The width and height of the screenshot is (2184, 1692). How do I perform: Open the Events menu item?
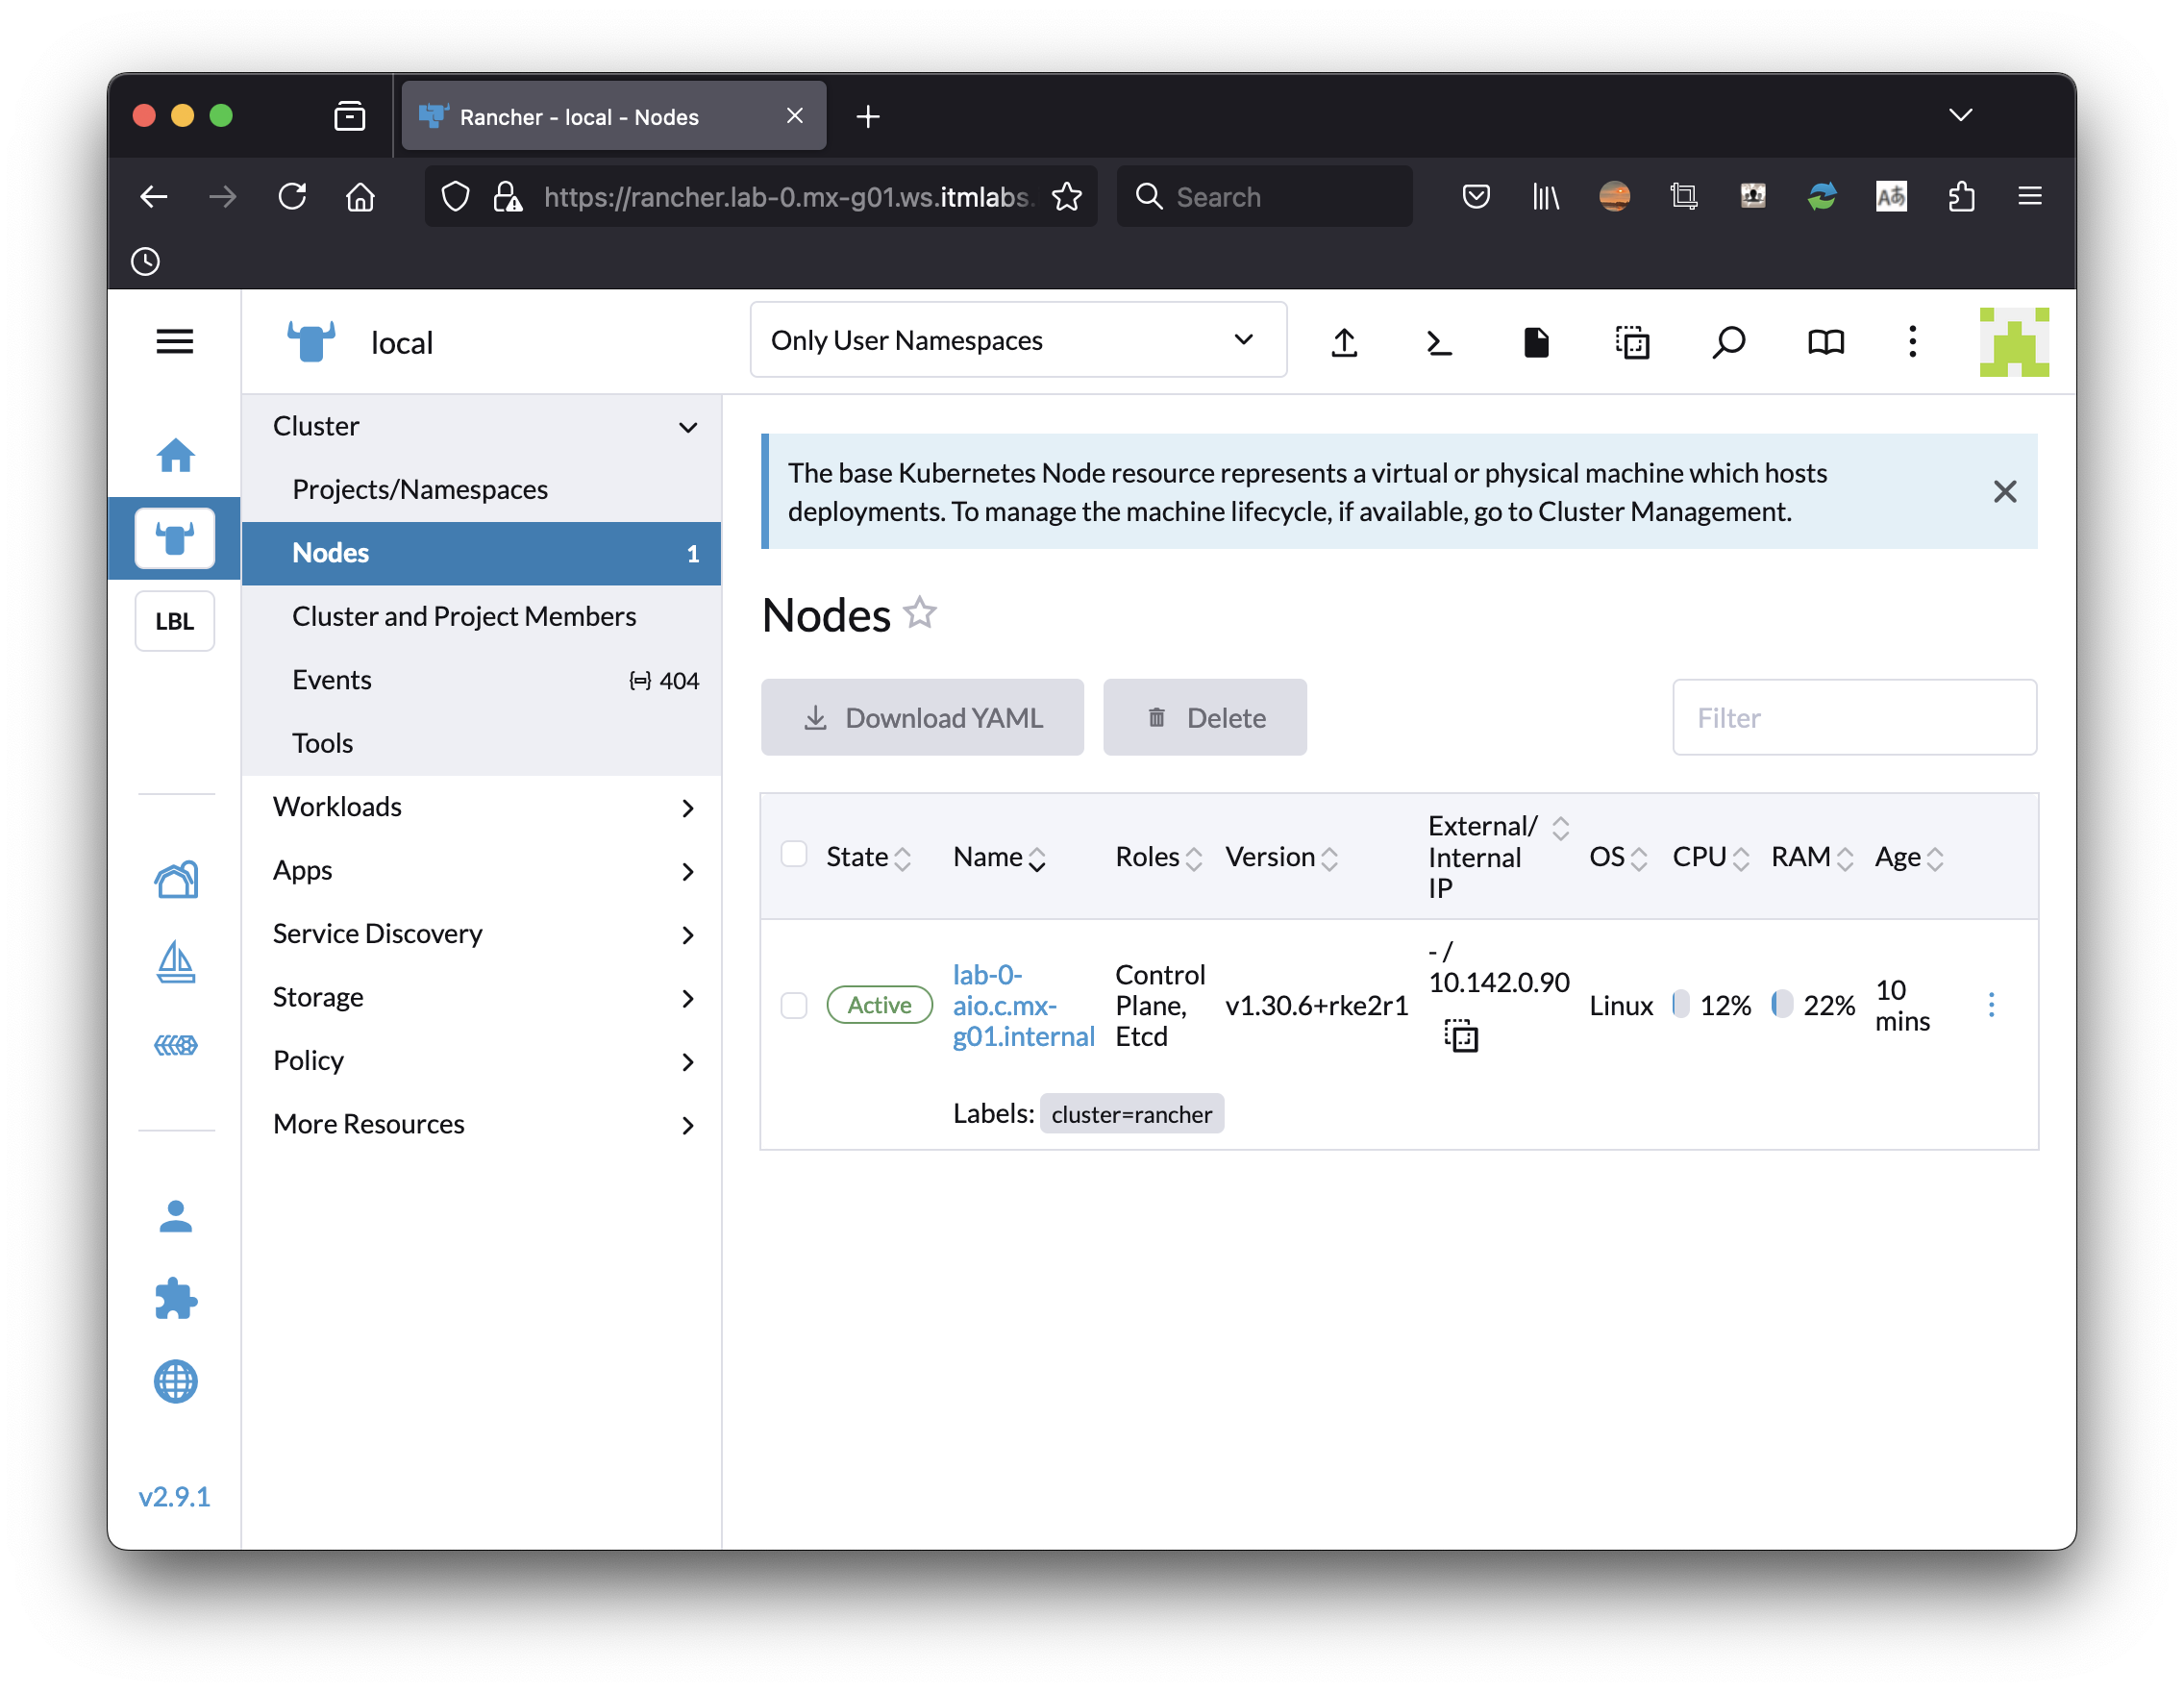click(481, 680)
